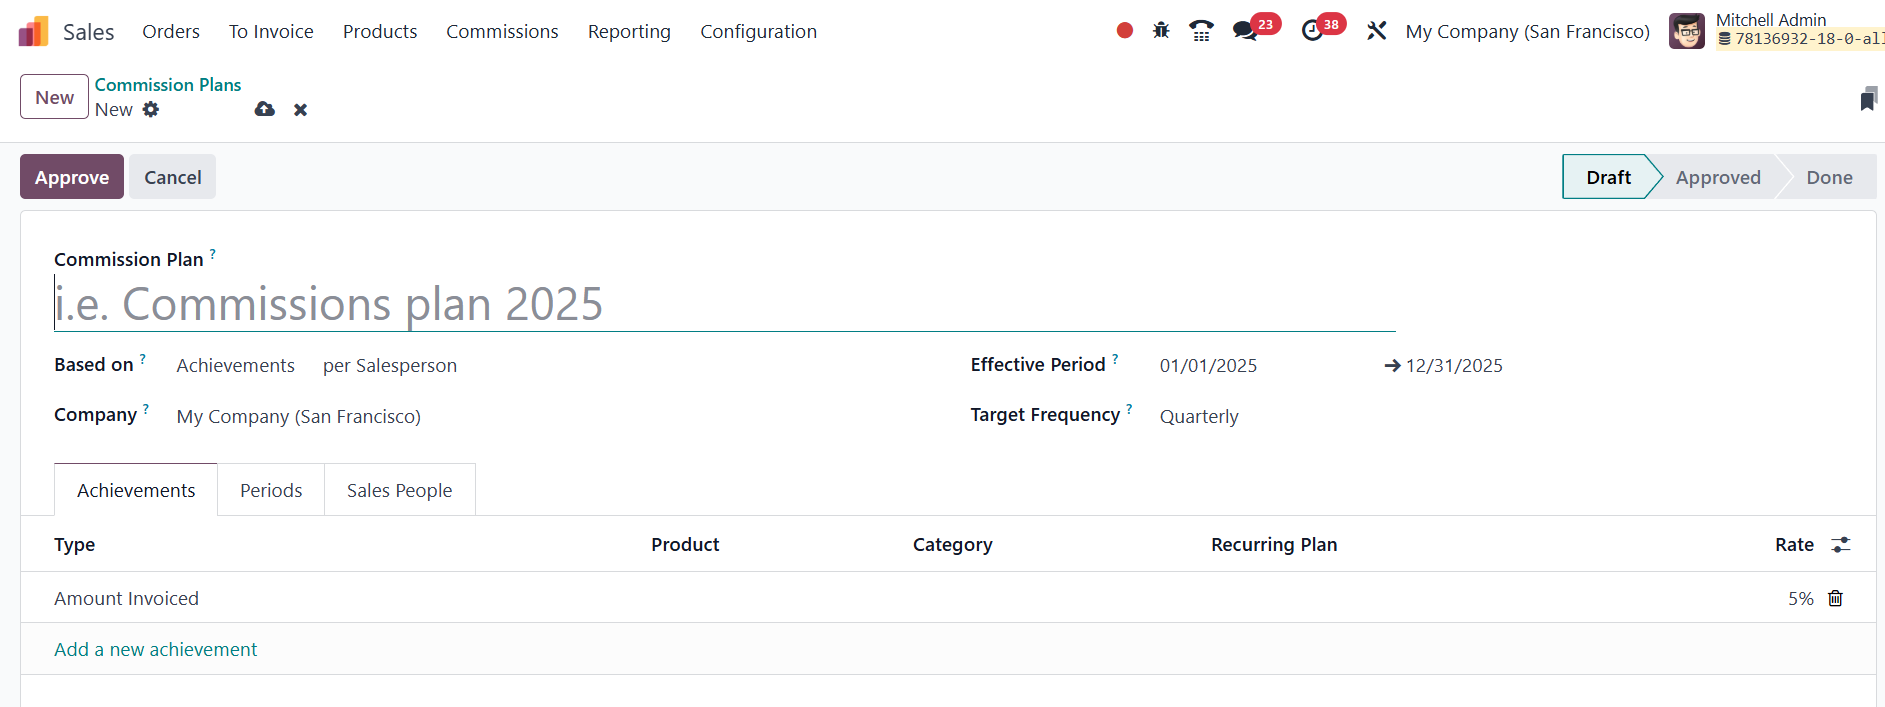Toggle optional columns settings icon

[x=1840, y=545]
